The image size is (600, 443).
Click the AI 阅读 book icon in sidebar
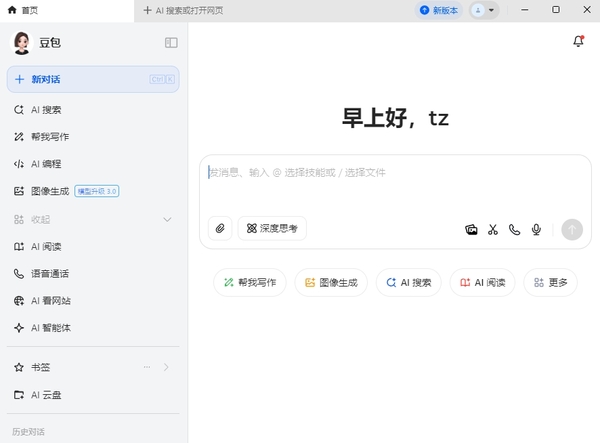point(19,247)
